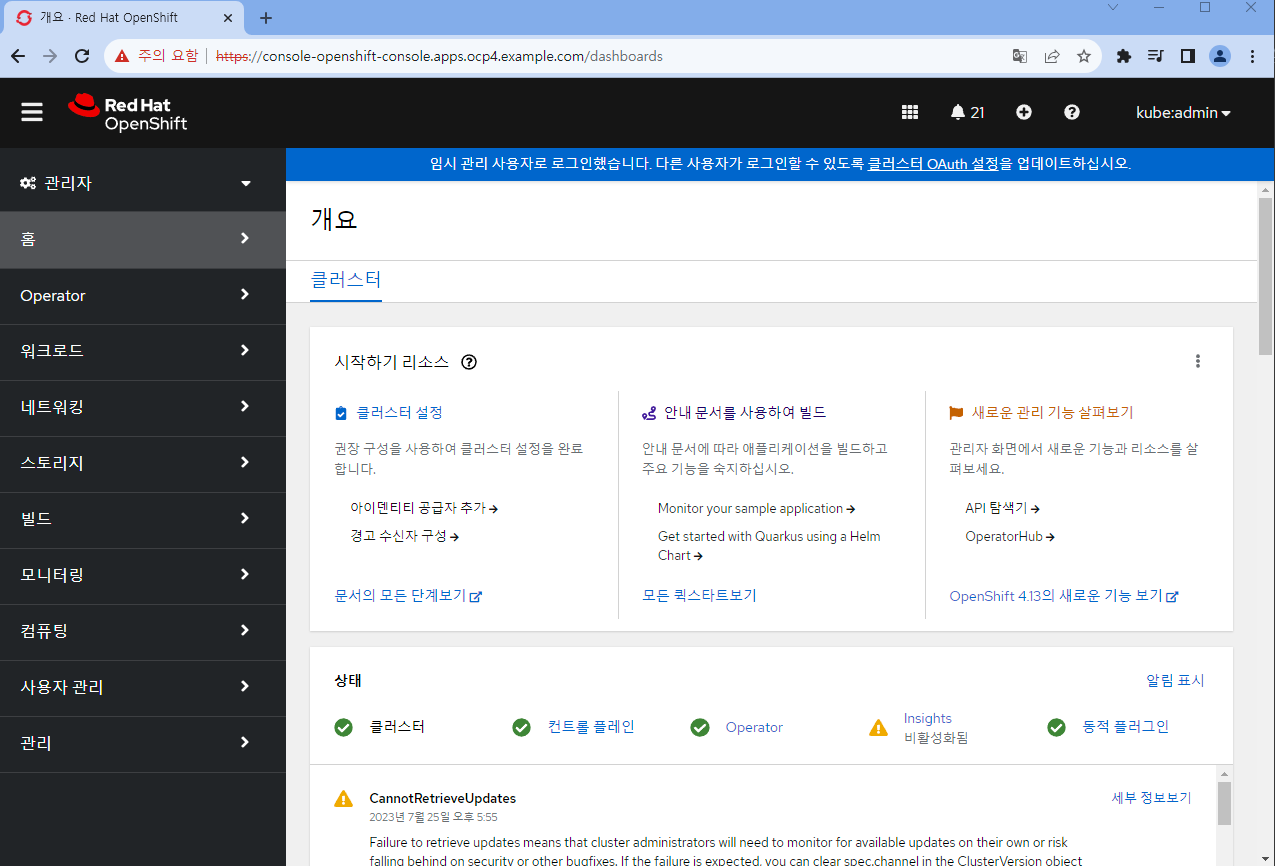Click the CannotRetrieveUpdates alert title

click(x=442, y=798)
